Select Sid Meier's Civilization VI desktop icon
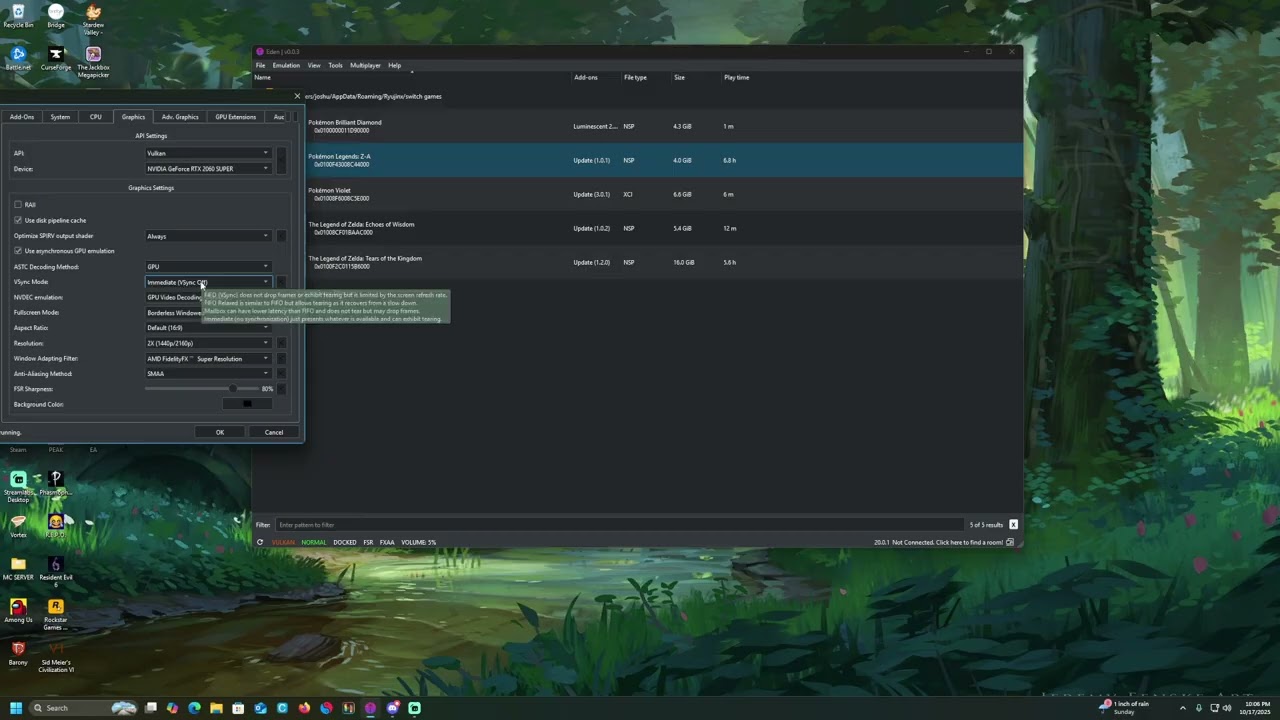Viewport: 1280px width, 720px height. point(56,656)
